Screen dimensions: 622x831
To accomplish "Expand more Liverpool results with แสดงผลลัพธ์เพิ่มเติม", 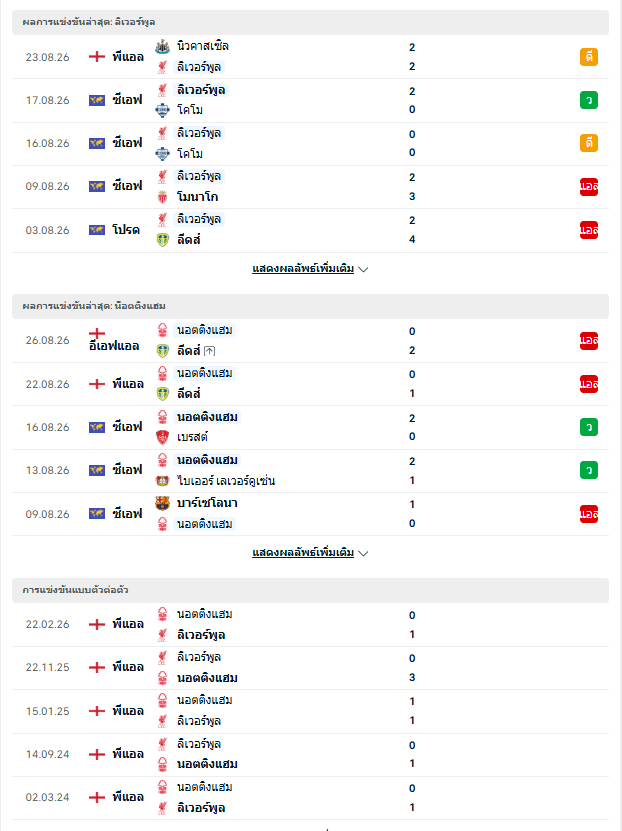I will [303, 269].
